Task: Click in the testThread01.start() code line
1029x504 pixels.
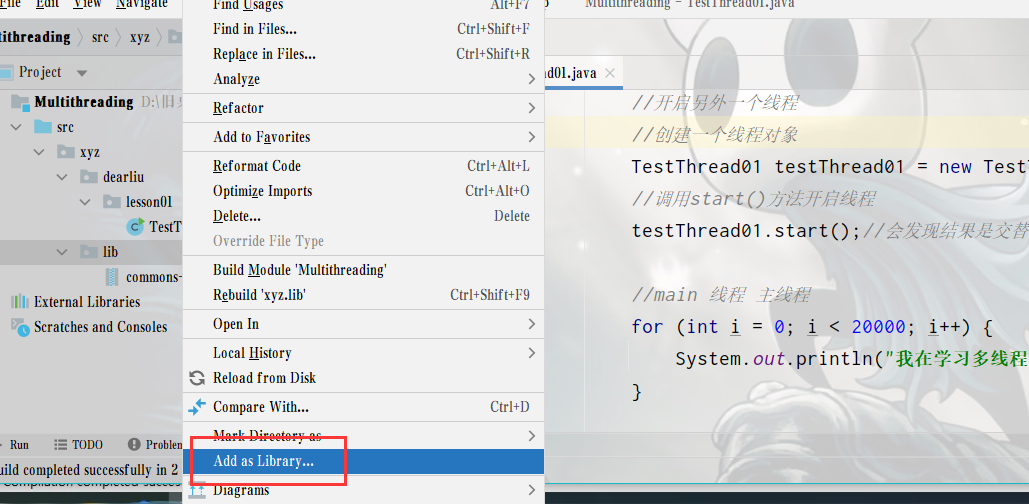Action: (746, 230)
